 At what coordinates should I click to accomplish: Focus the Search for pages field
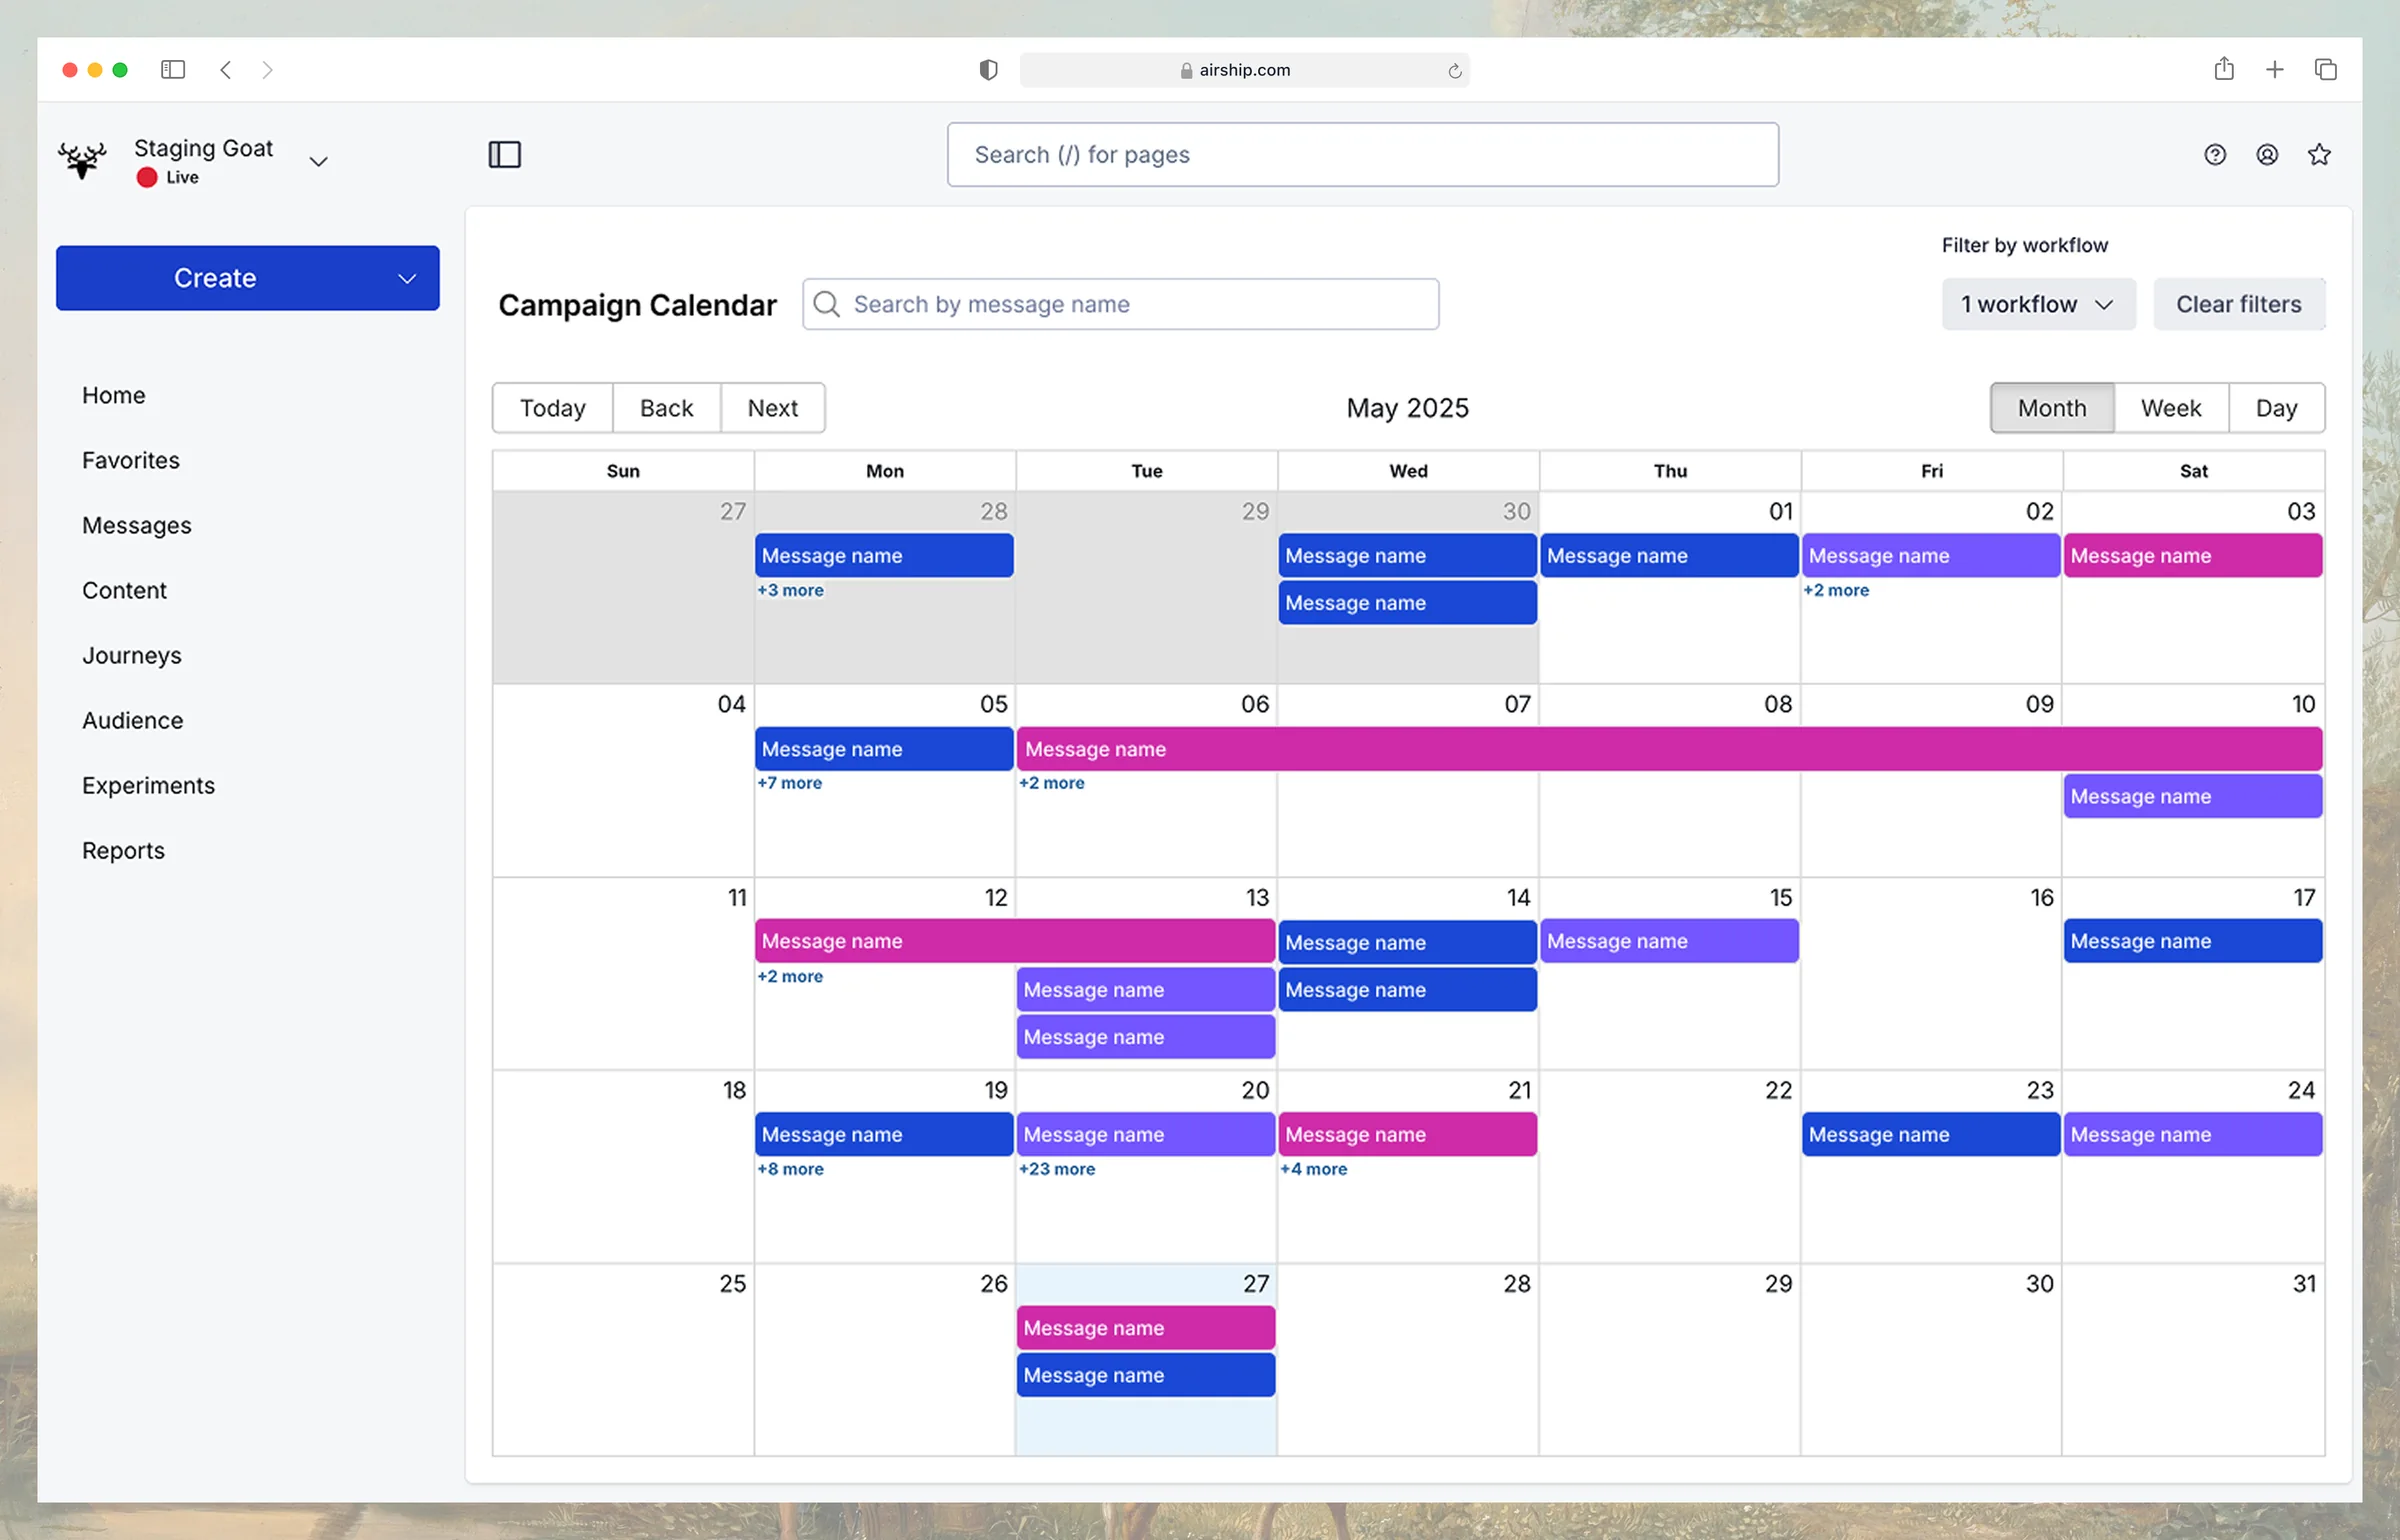[1363, 155]
